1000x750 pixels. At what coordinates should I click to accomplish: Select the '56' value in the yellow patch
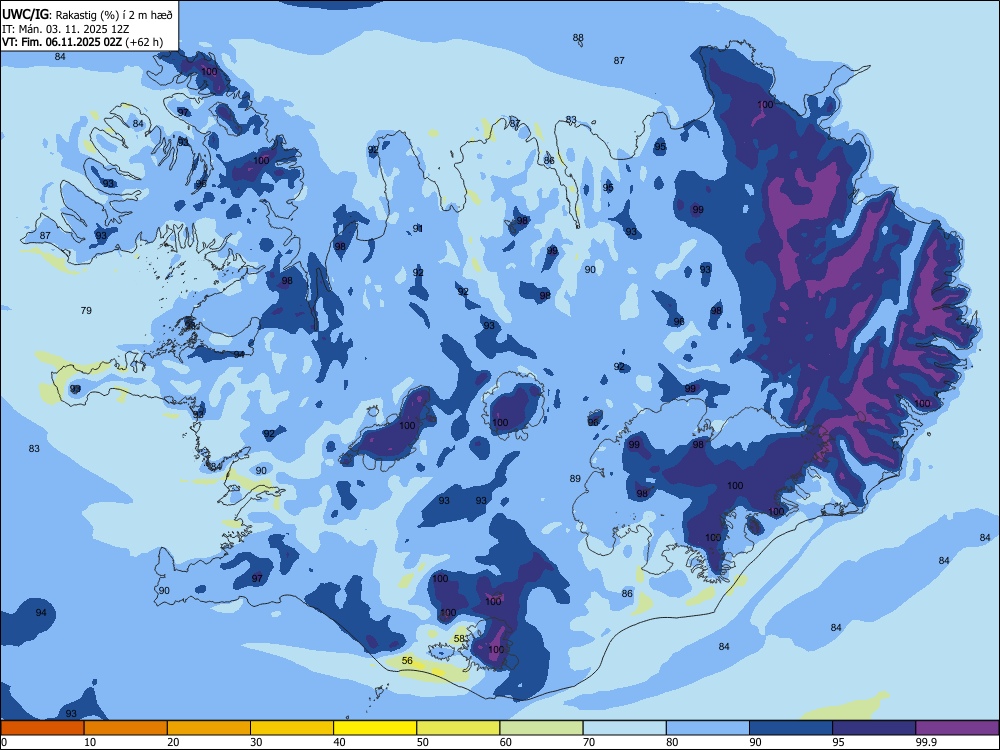pyautogui.click(x=407, y=661)
